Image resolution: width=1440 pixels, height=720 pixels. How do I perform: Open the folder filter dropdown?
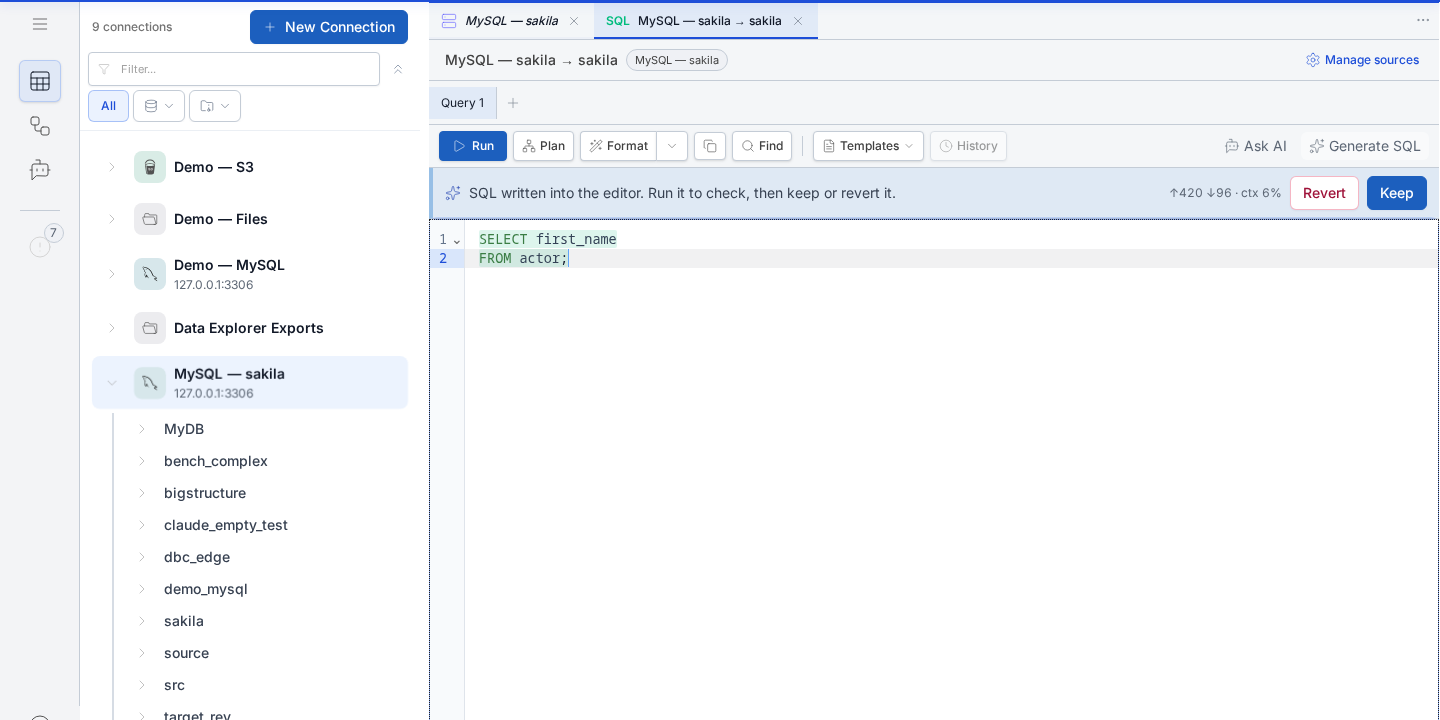click(215, 106)
